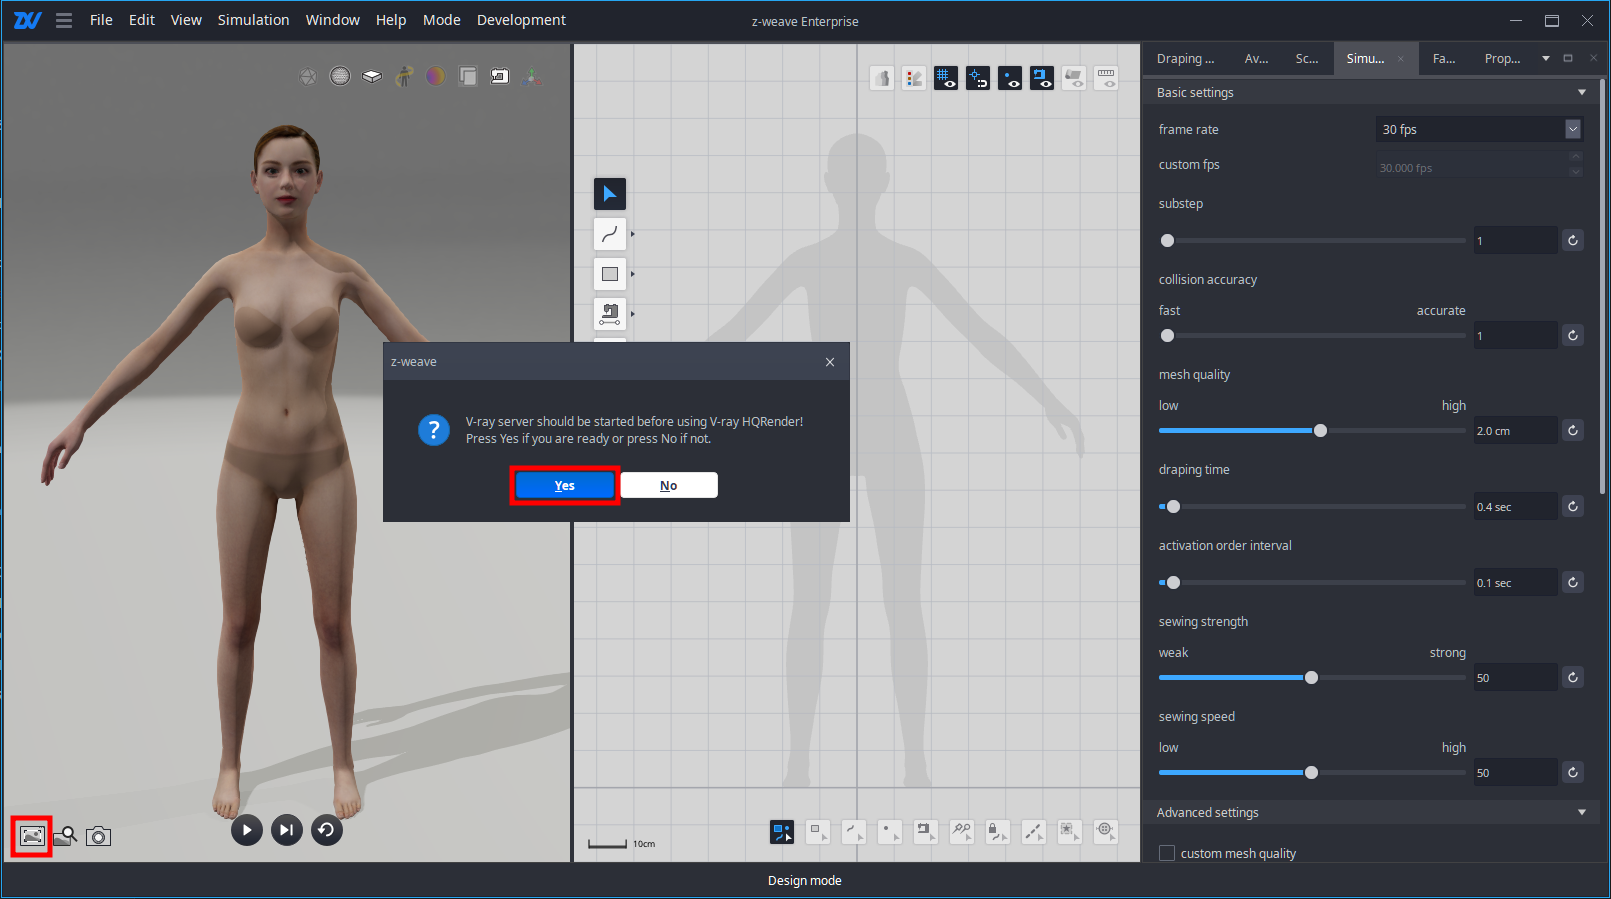Toggle grid visibility in 2D view
This screenshot has height=899, width=1611.
coord(946,78)
